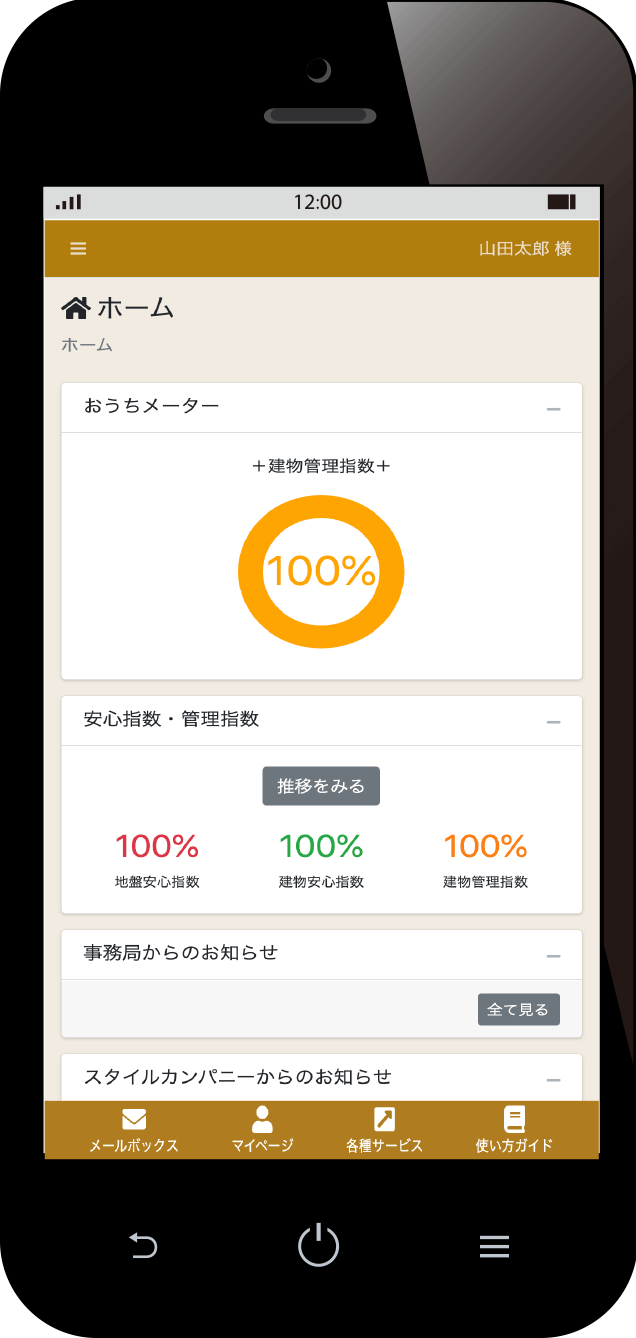Open the hamburger menu in header
The image size is (636, 1338).
pyautogui.click(x=78, y=249)
